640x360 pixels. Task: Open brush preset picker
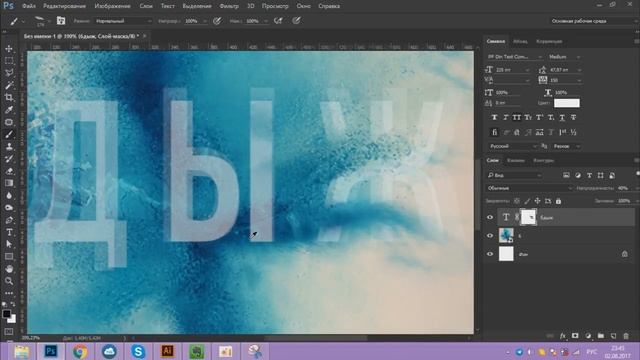tap(41, 20)
